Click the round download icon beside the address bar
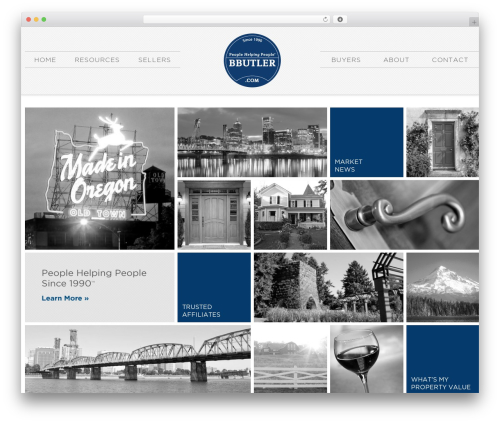The width and height of the screenshot is (500, 423). (x=340, y=20)
